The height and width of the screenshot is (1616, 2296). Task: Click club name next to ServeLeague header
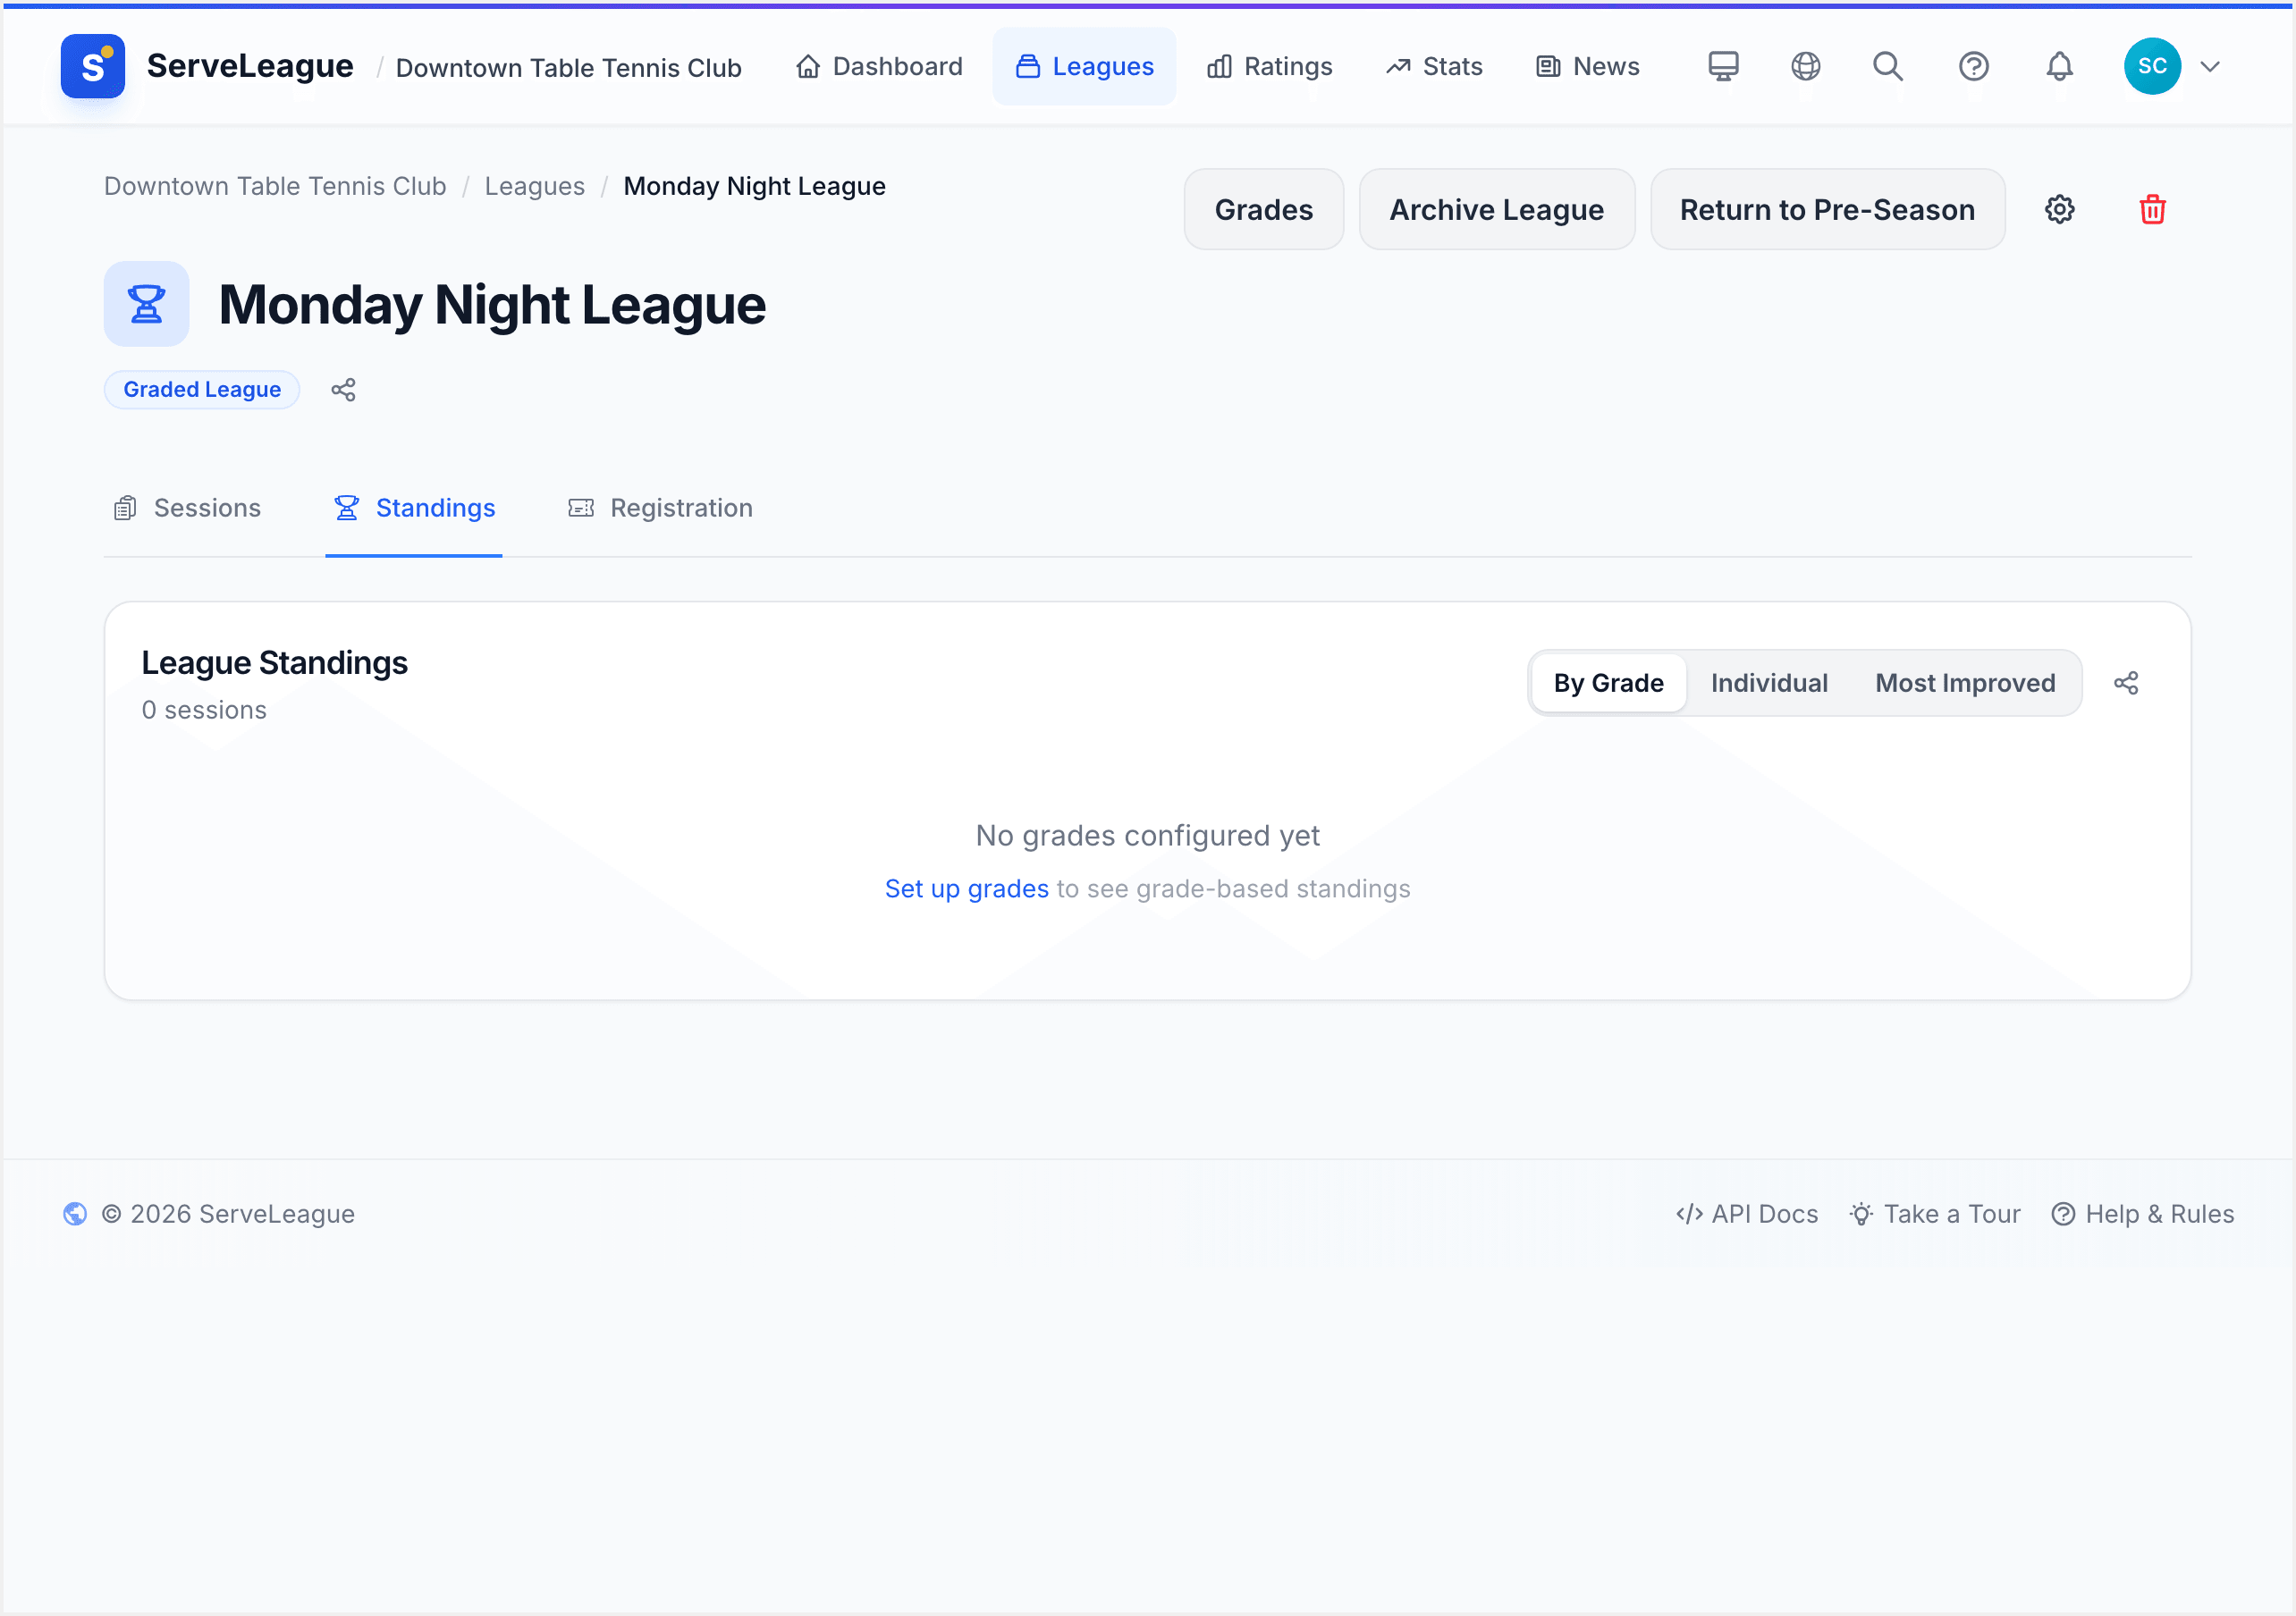568,67
